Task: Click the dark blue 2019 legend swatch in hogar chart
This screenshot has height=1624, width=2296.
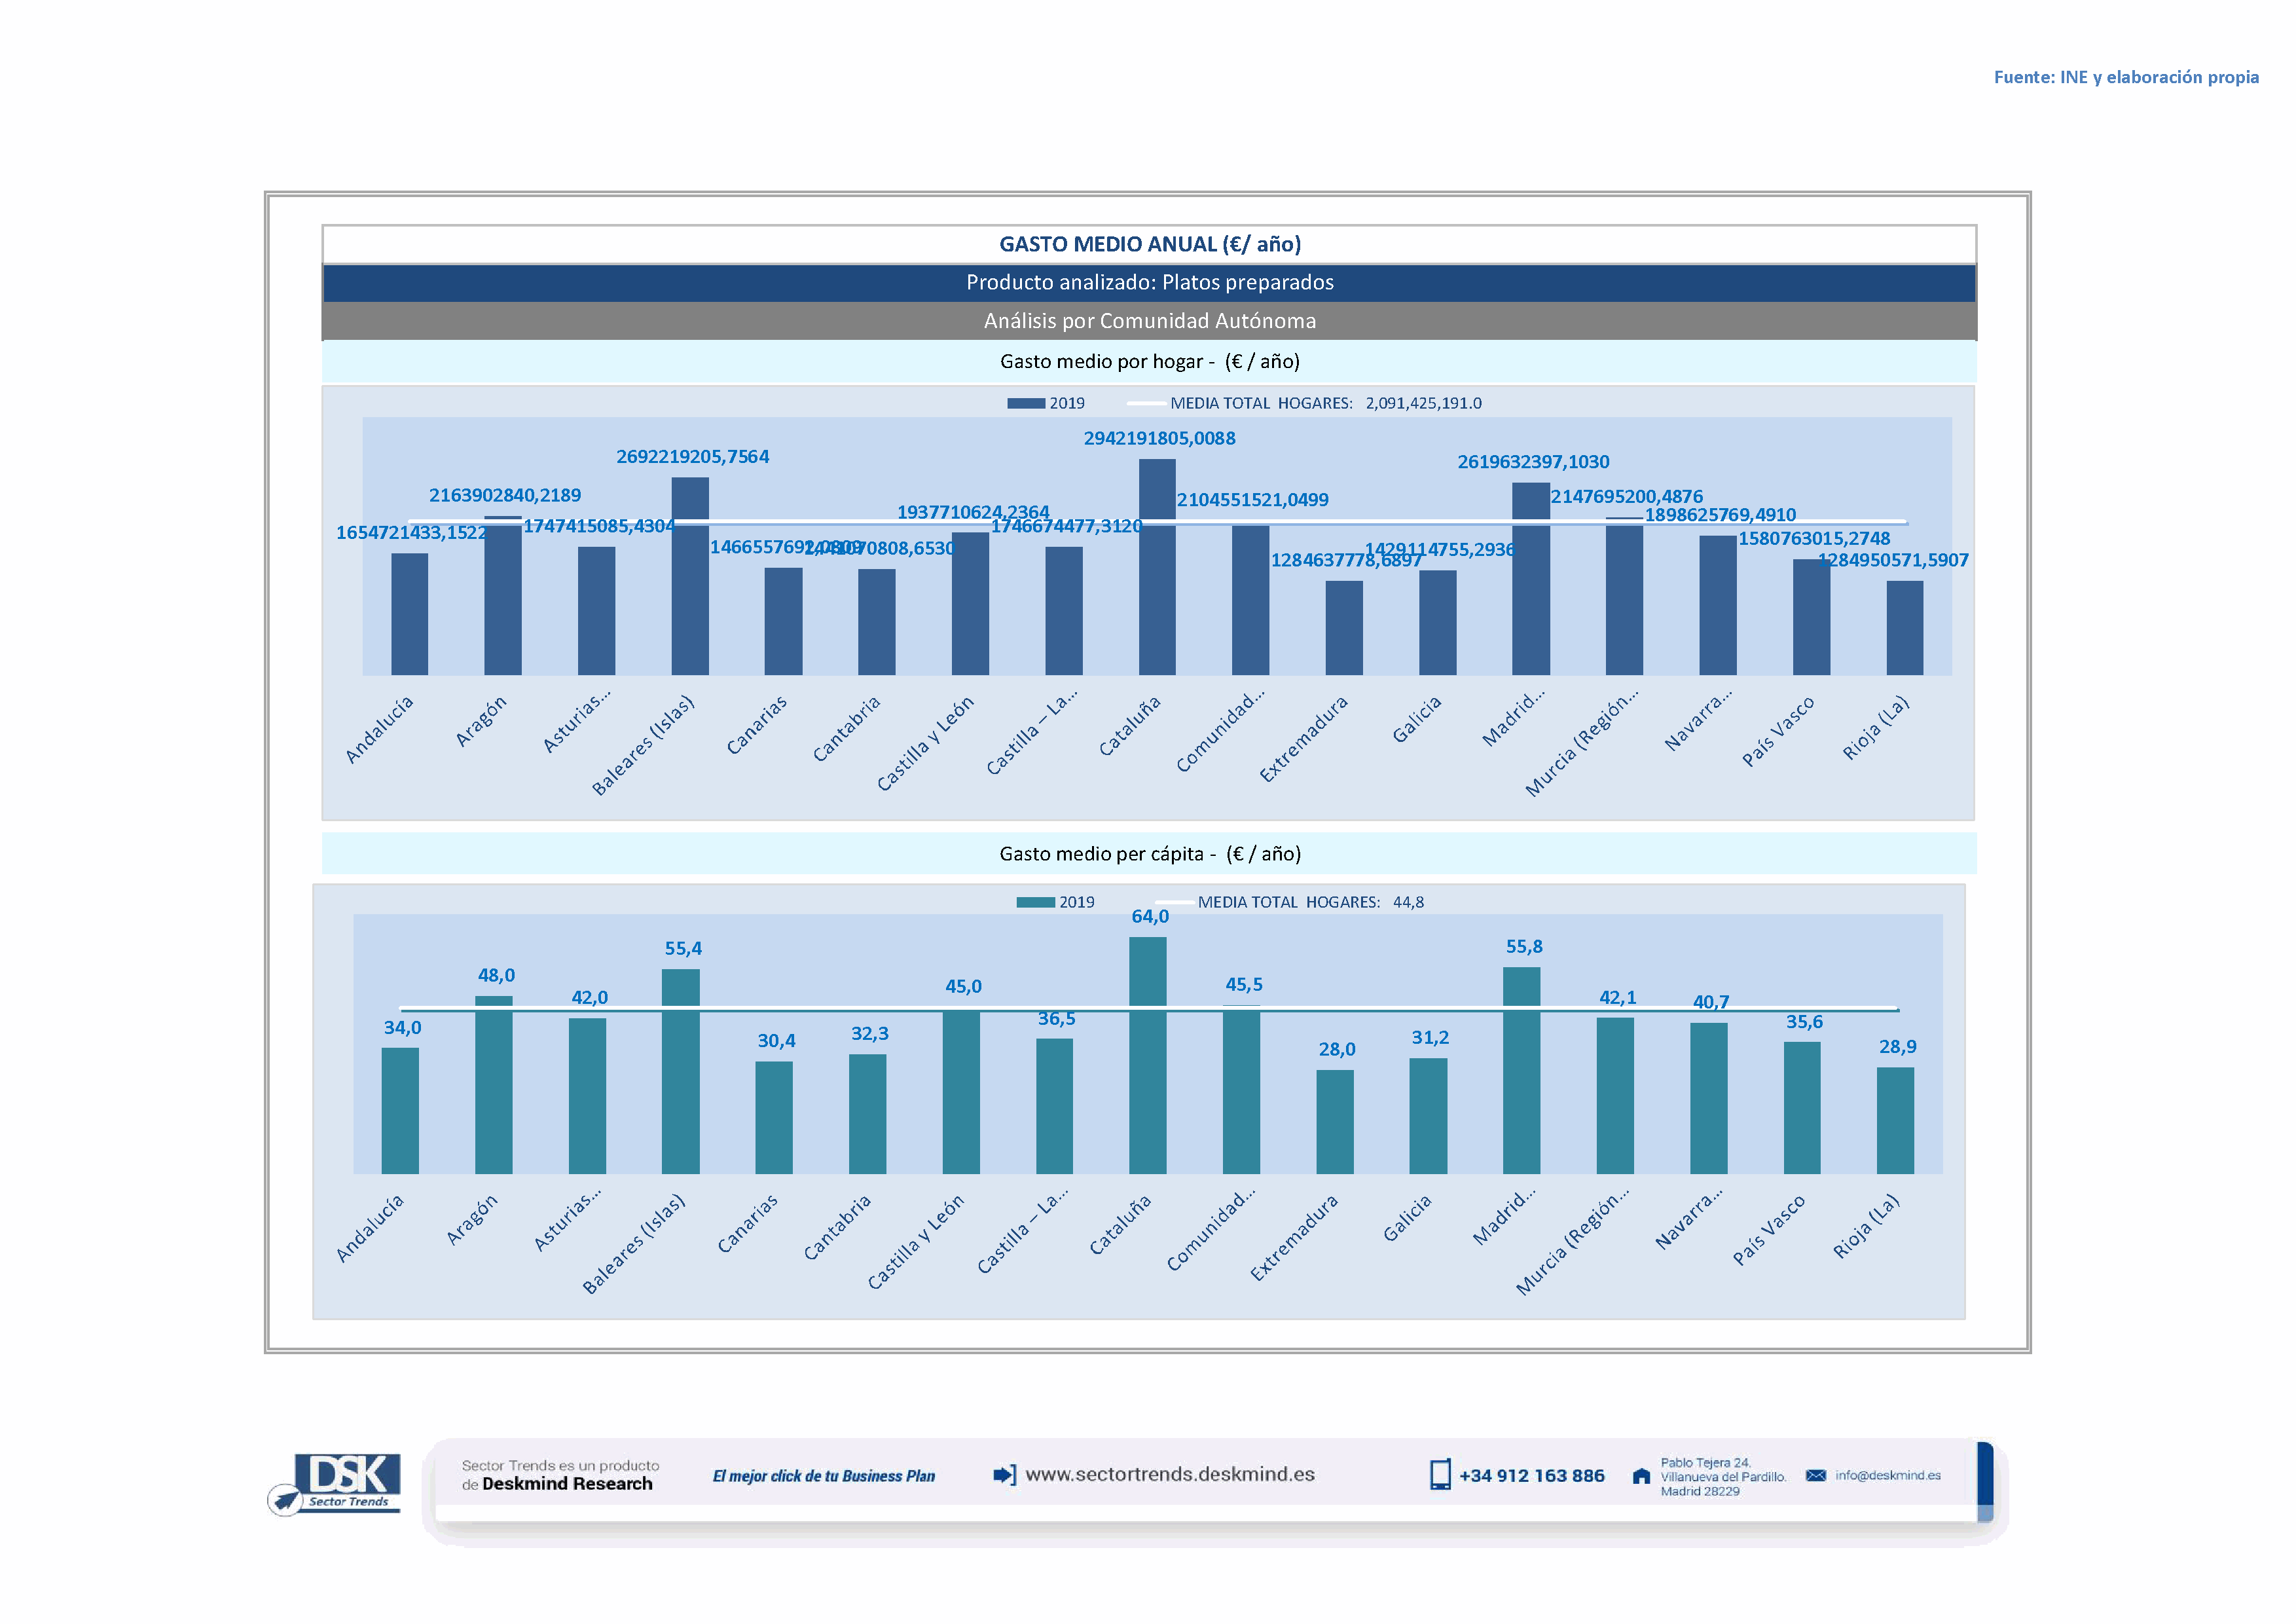Action: coord(1025,403)
